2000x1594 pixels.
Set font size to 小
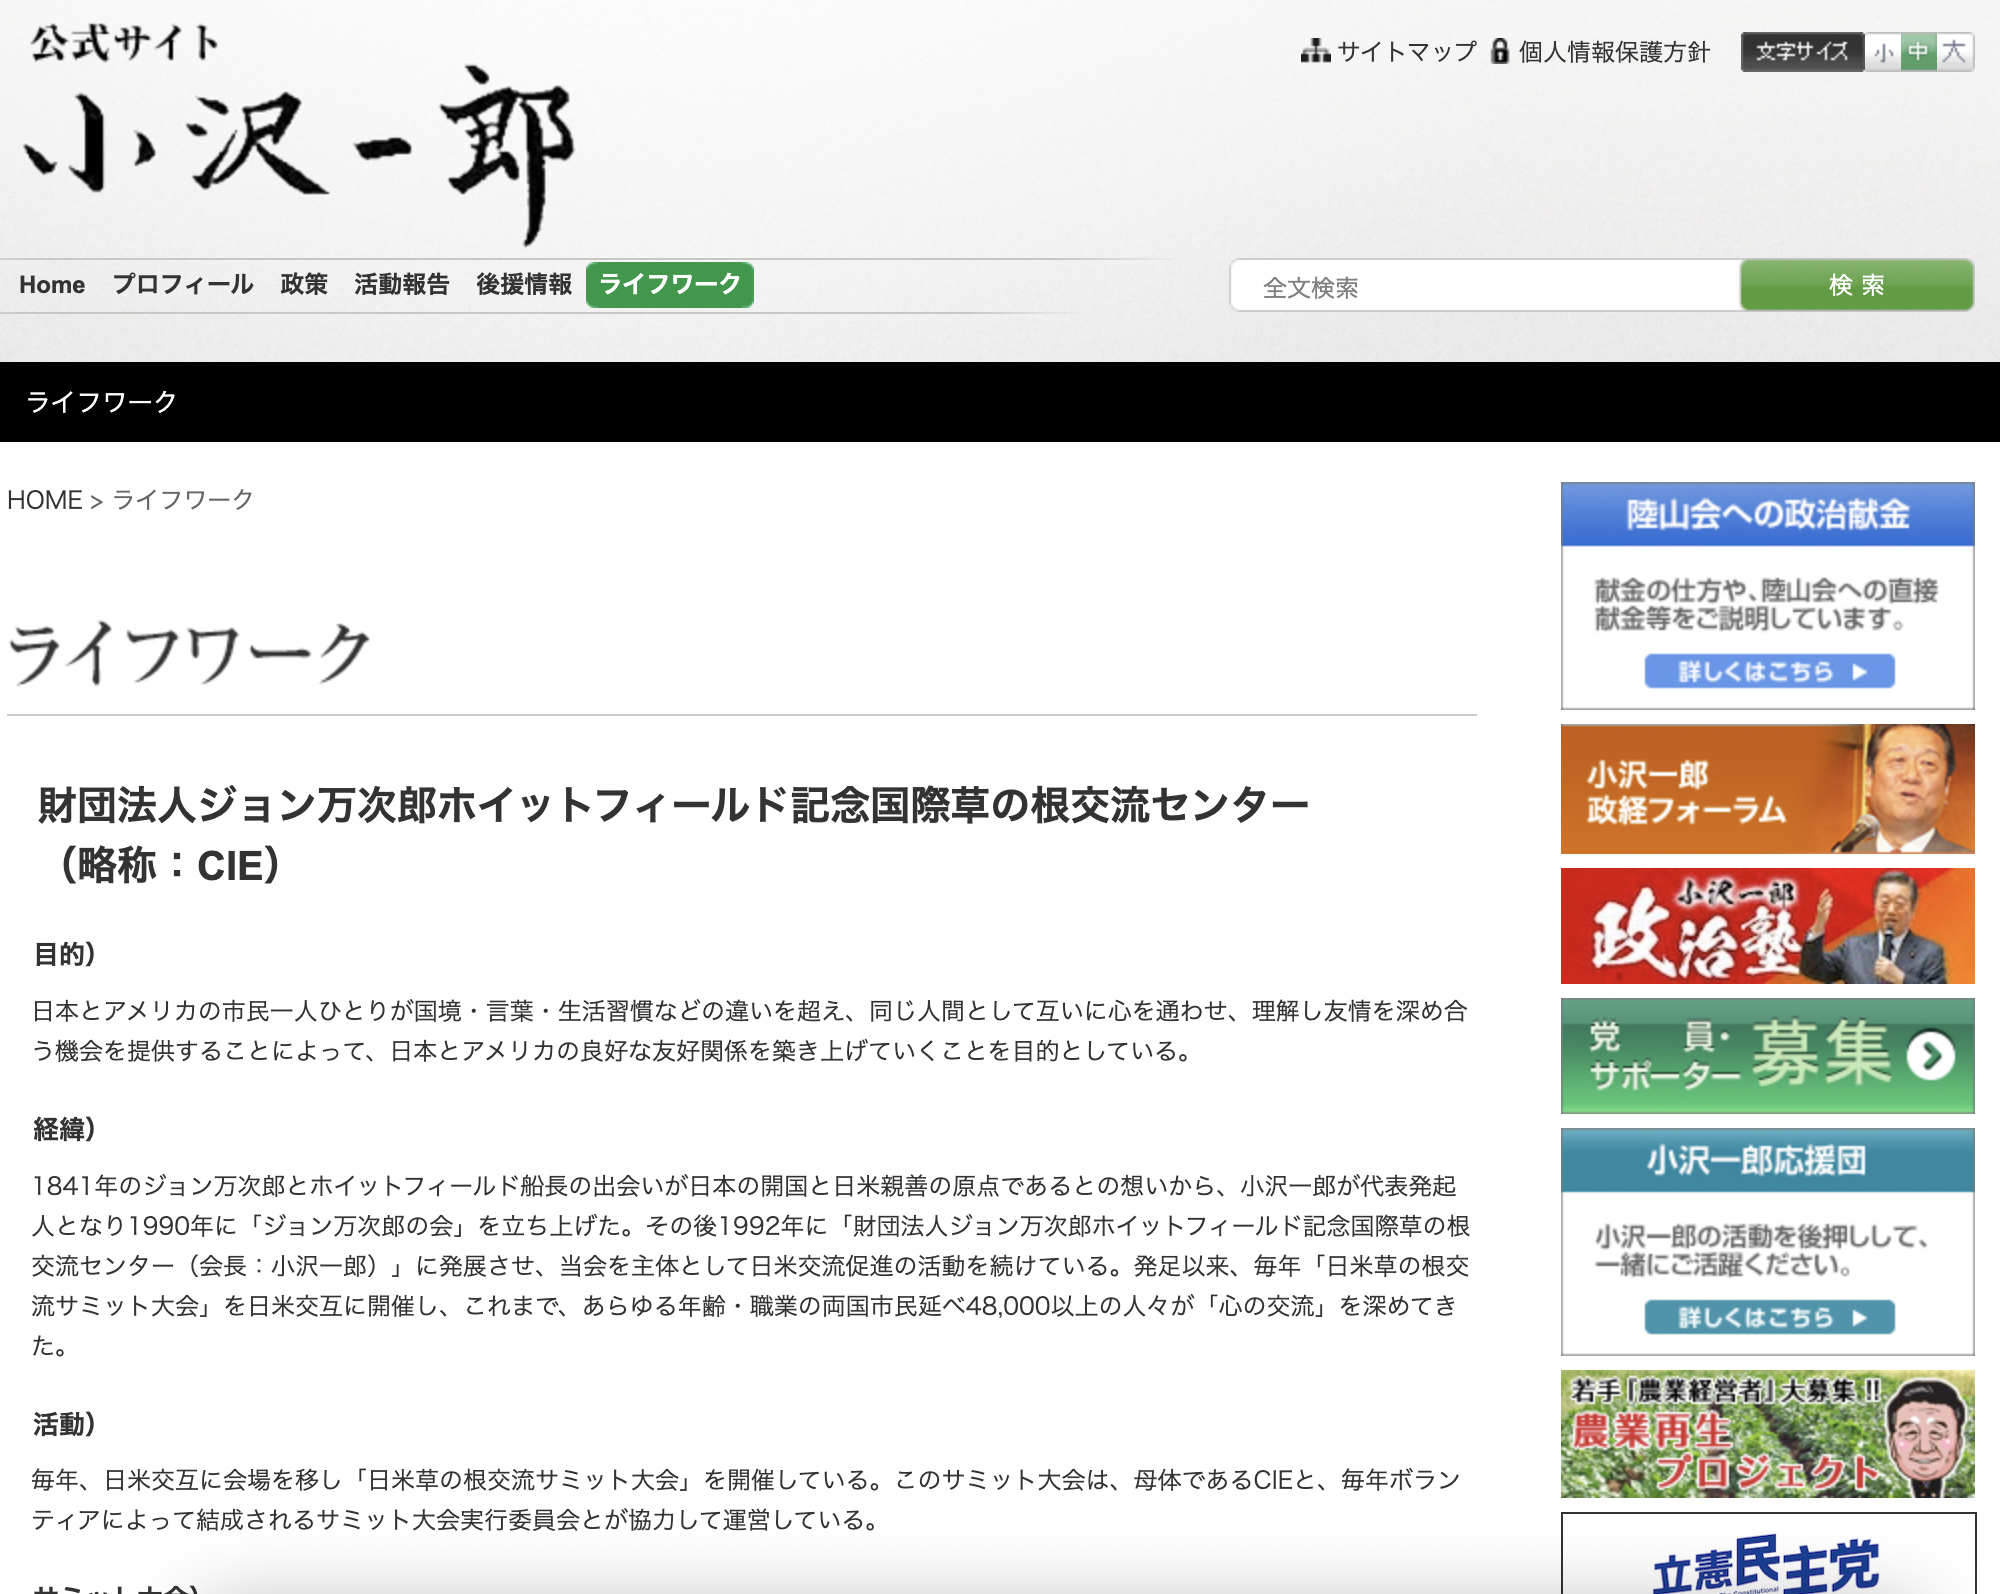1884,52
